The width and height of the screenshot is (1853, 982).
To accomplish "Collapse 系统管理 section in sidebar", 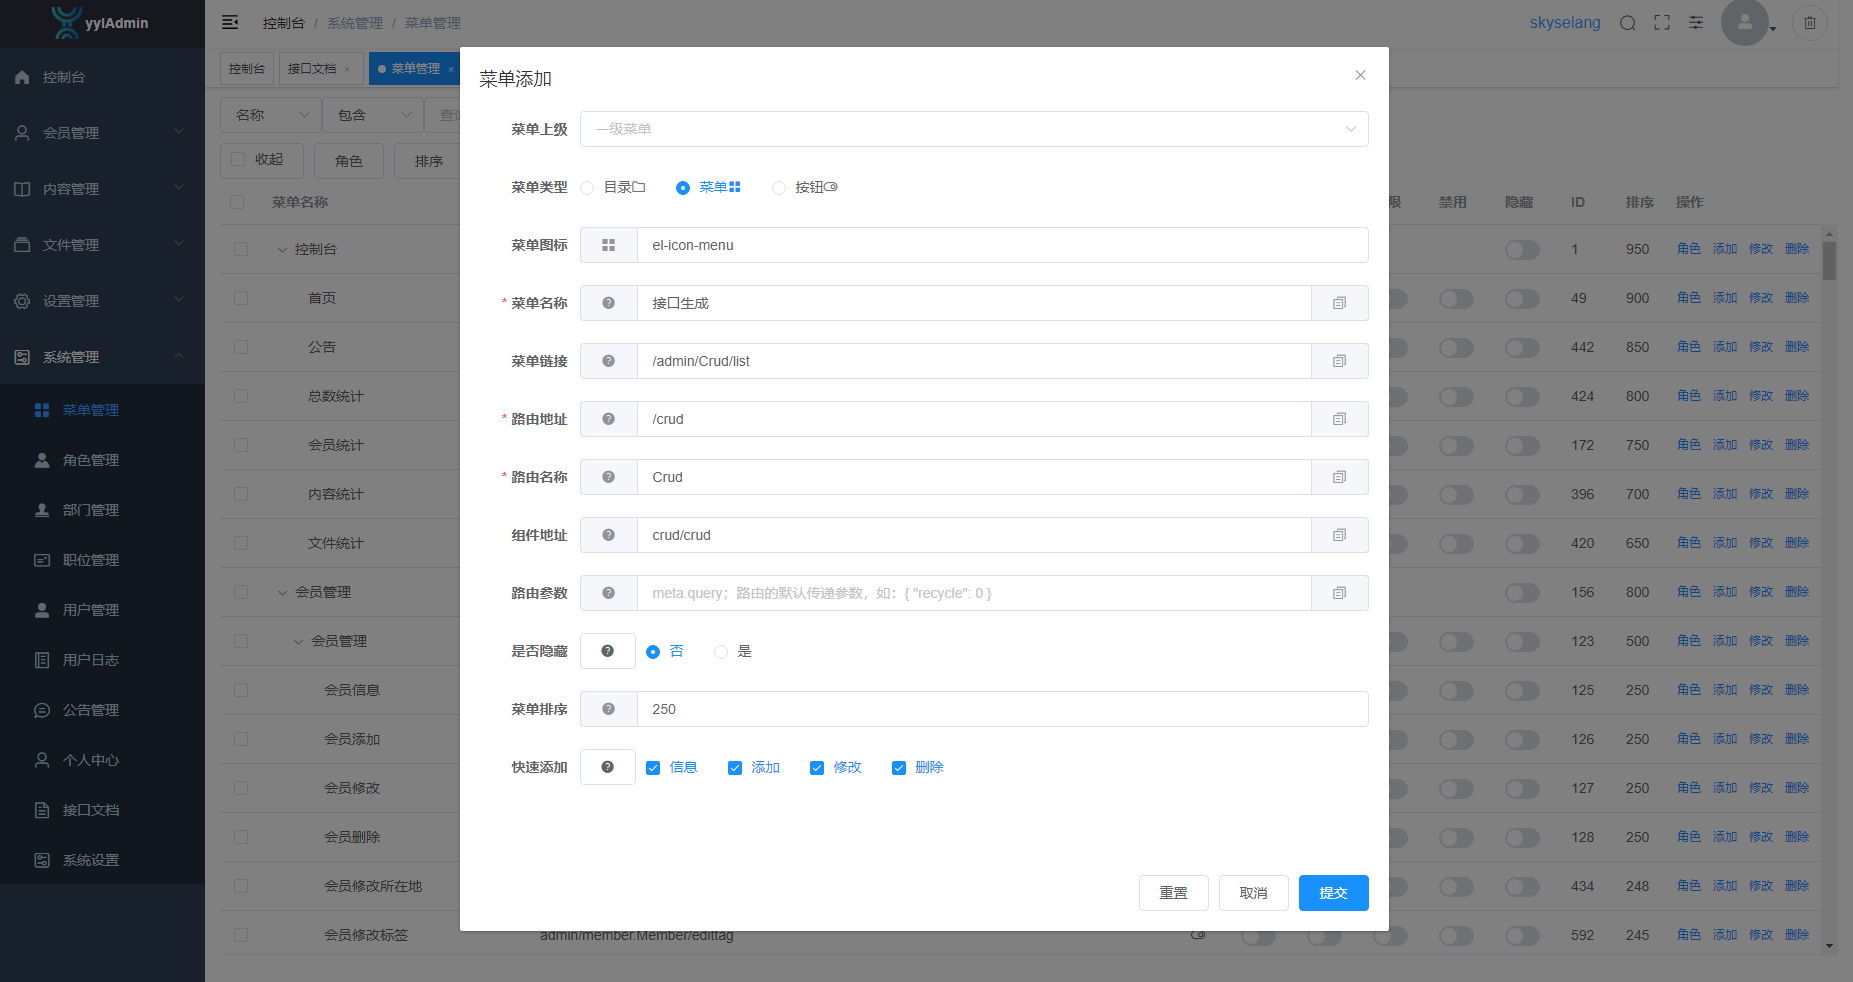I will tap(100, 357).
